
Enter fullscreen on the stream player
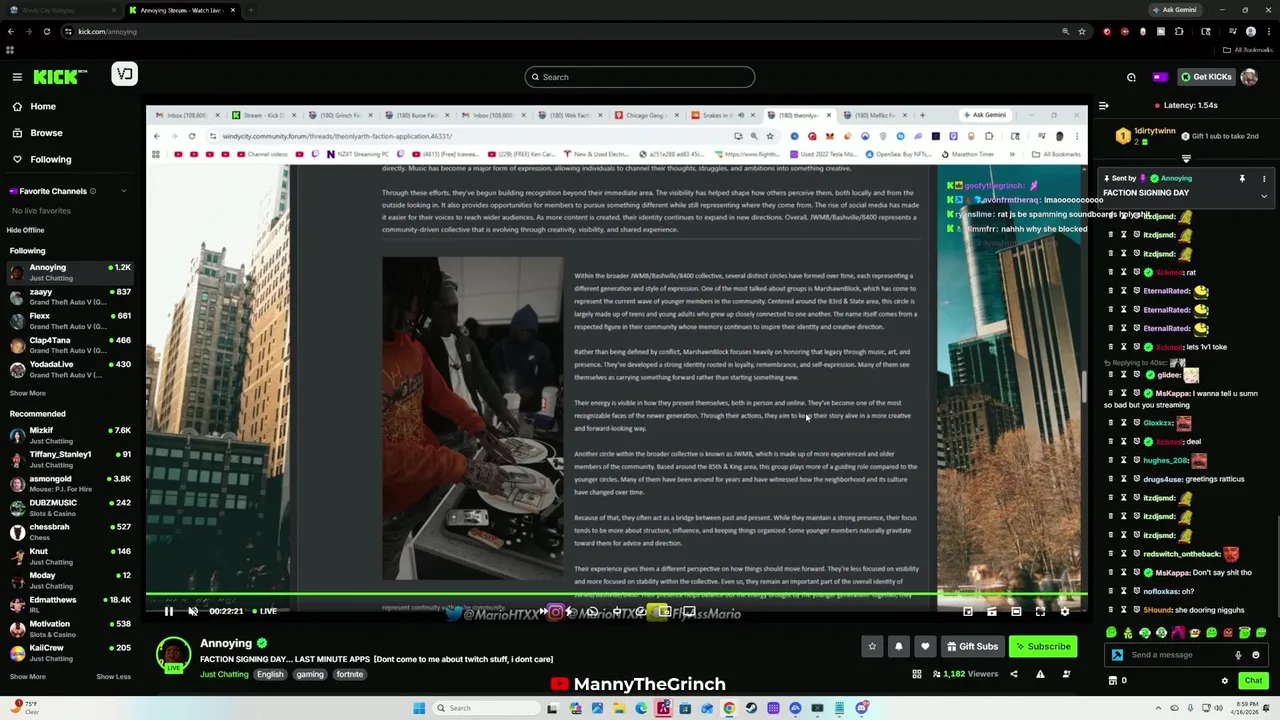tap(1040, 611)
